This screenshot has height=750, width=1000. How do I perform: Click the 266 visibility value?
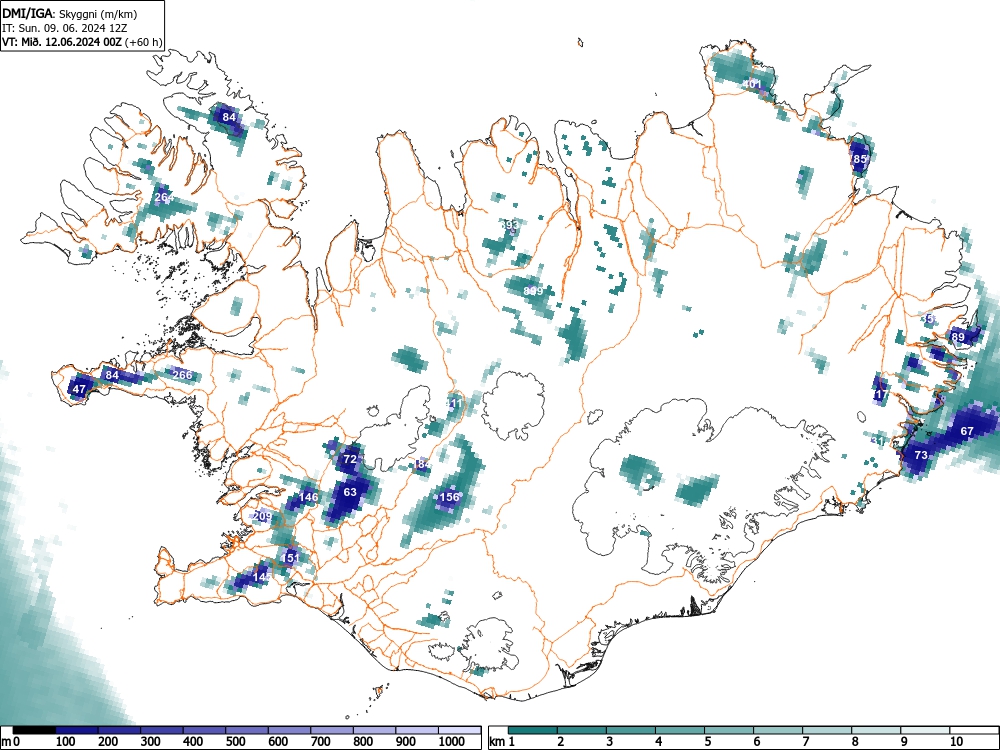pyautogui.click(x=182, y=374)
